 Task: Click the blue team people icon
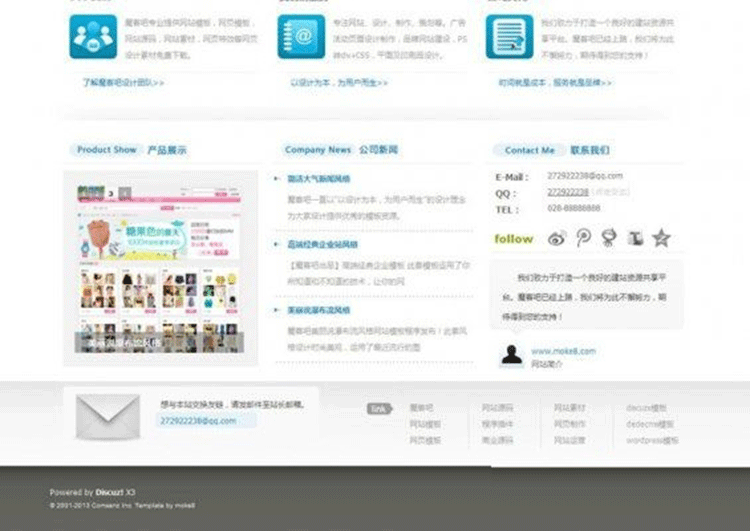pyautogui.click(x=93, y=37)
